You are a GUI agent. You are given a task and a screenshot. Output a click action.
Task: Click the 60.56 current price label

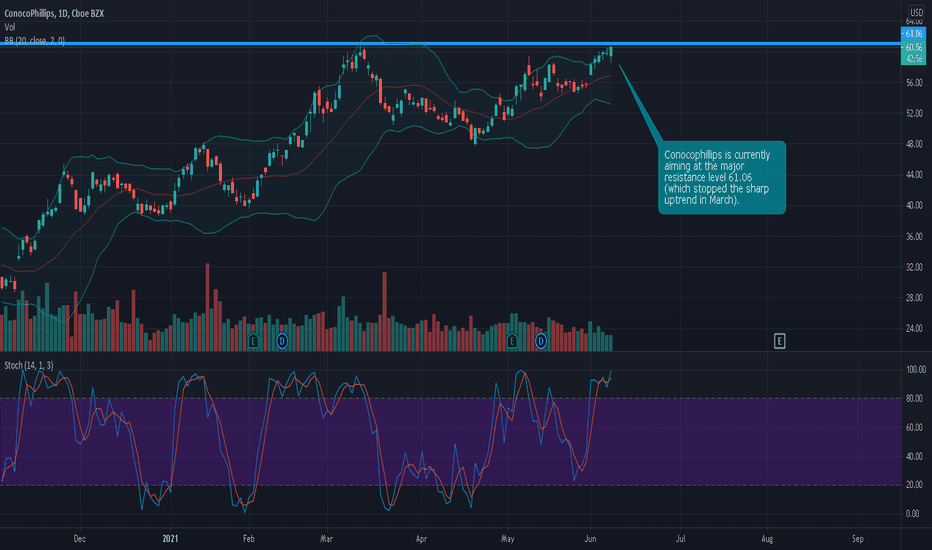tap(913, 47)
